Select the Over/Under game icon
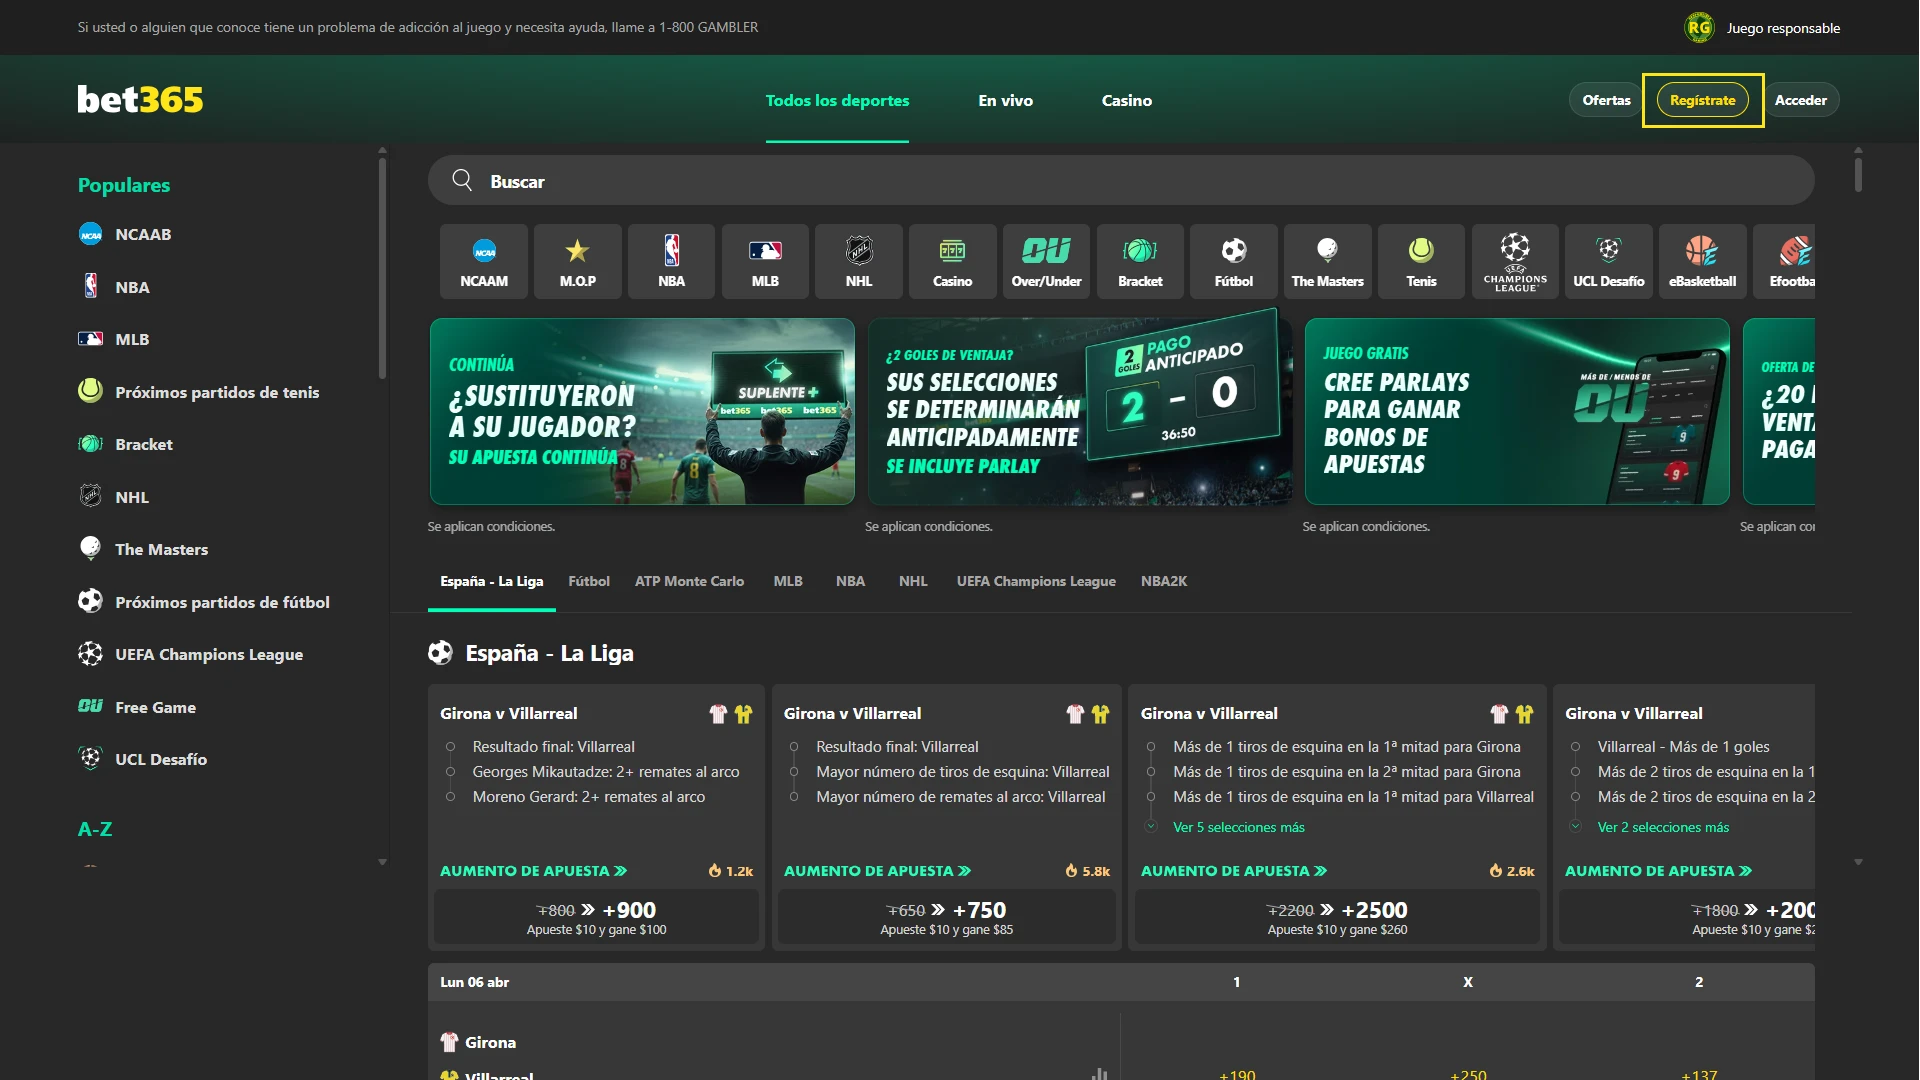Image resolution: width=1920 pixels, height=1080 pixels. click(x=1046, y=261)
